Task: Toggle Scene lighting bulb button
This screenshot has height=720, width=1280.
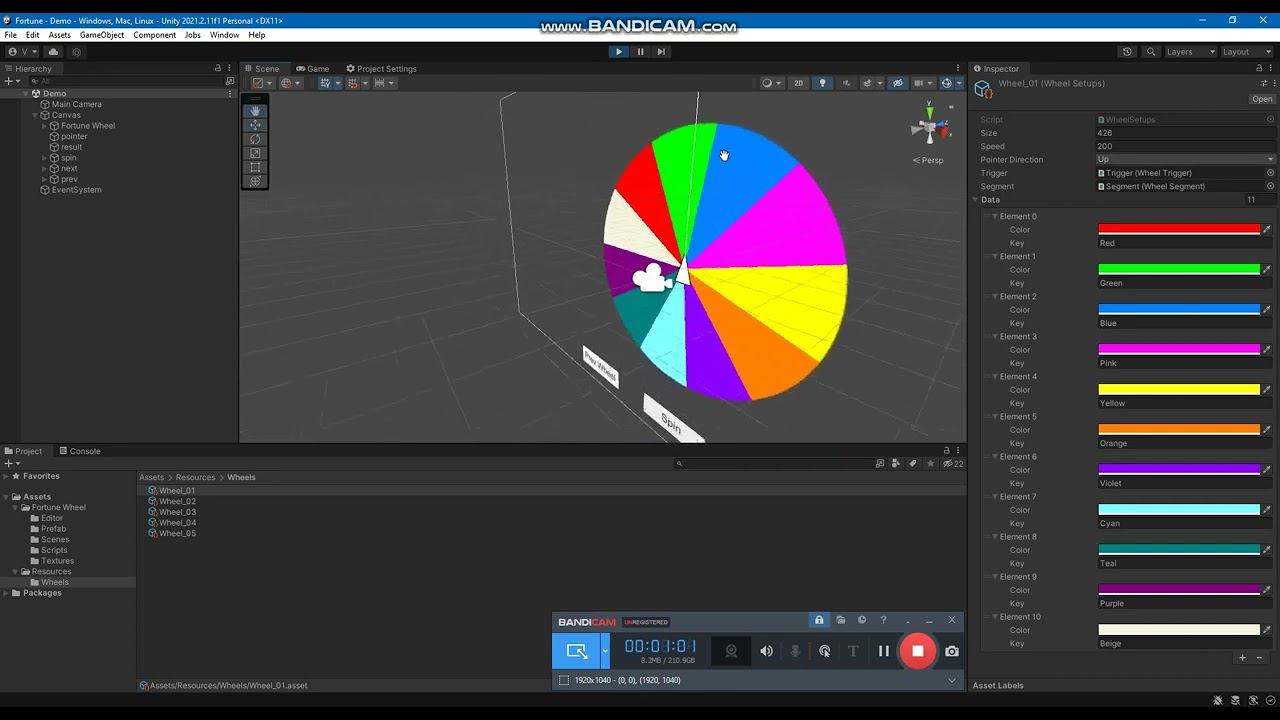Action: [822, 83]
